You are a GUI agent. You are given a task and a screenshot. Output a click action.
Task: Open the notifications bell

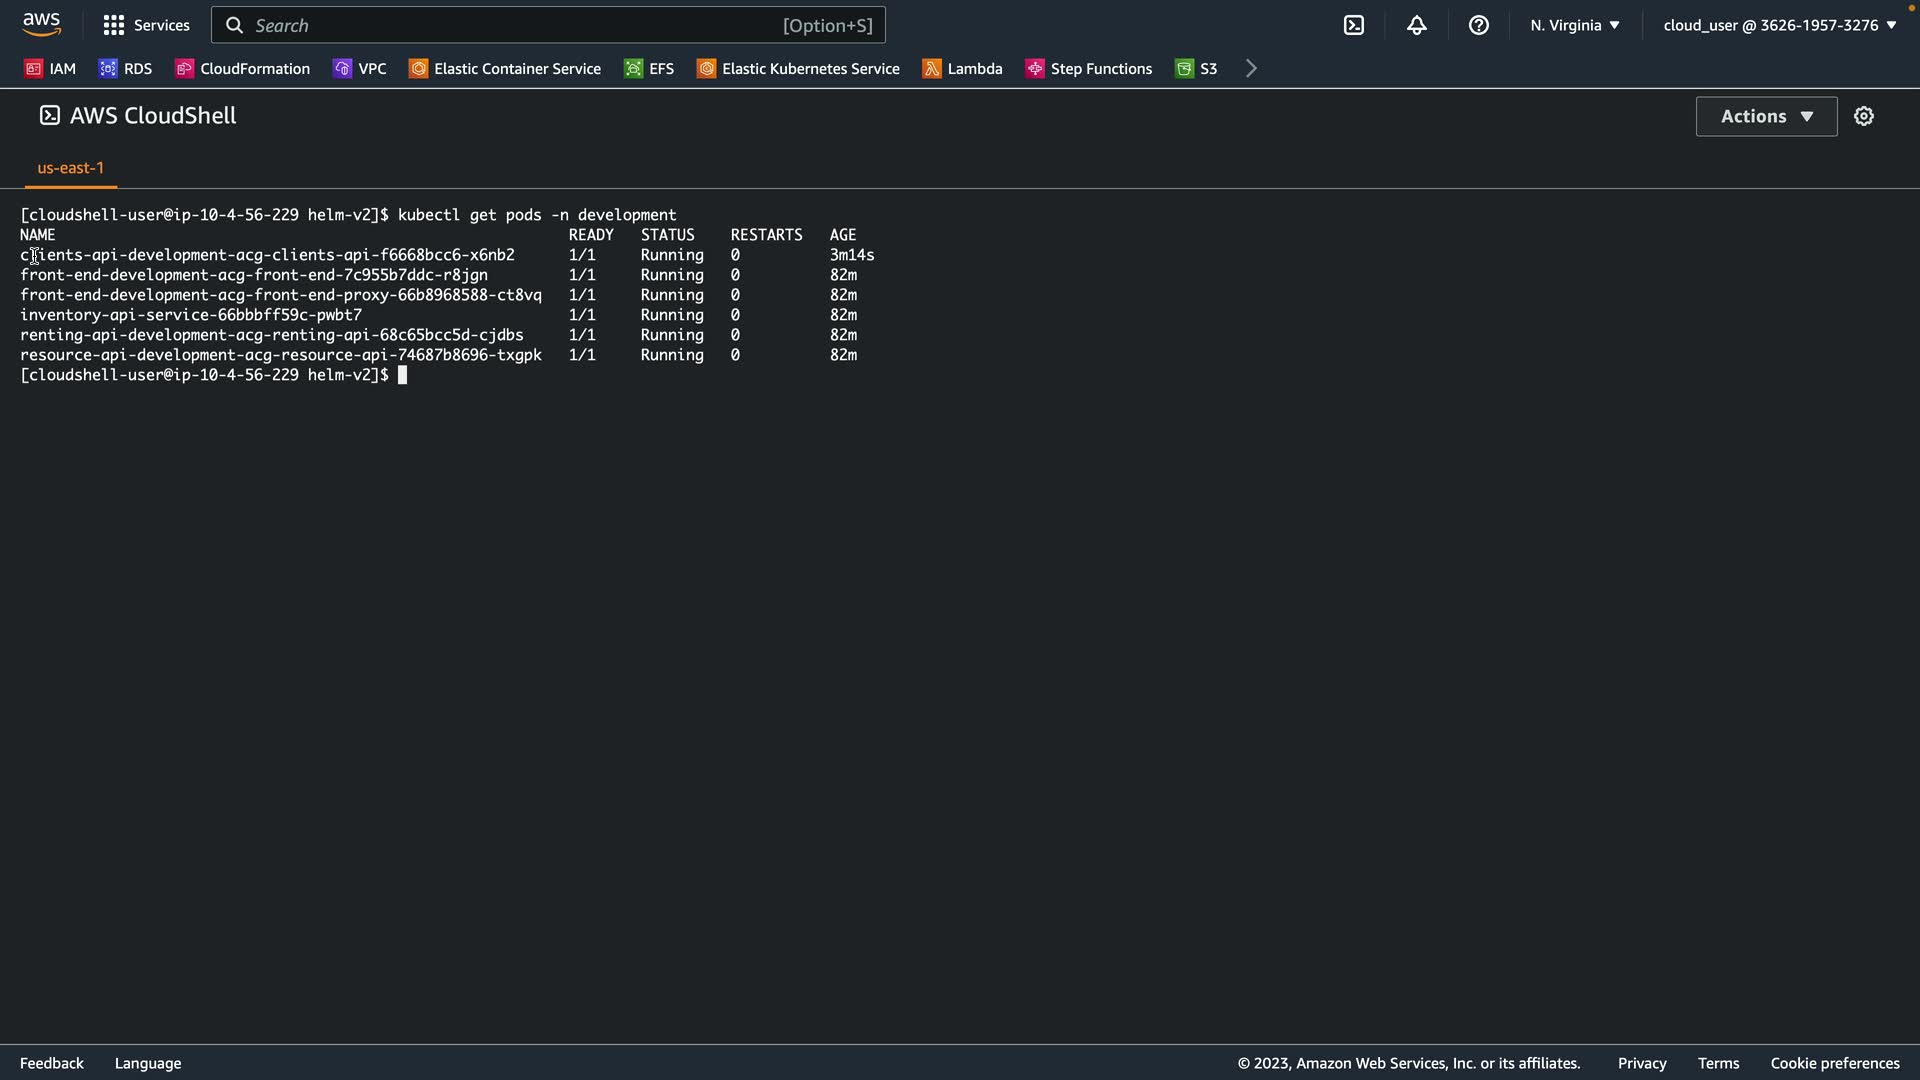point(1416,25)
